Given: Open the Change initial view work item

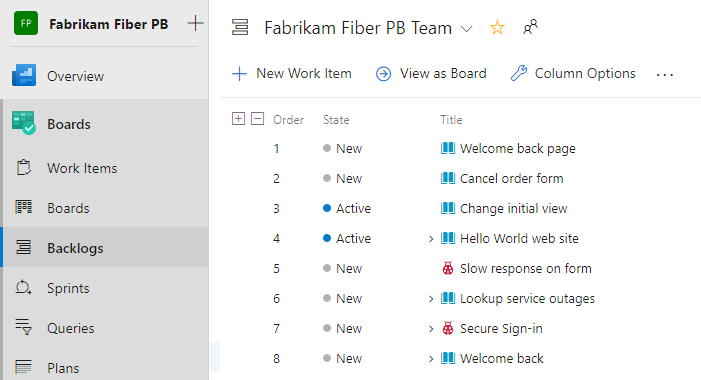Looking at the screenshot, I should click(514, 208).
